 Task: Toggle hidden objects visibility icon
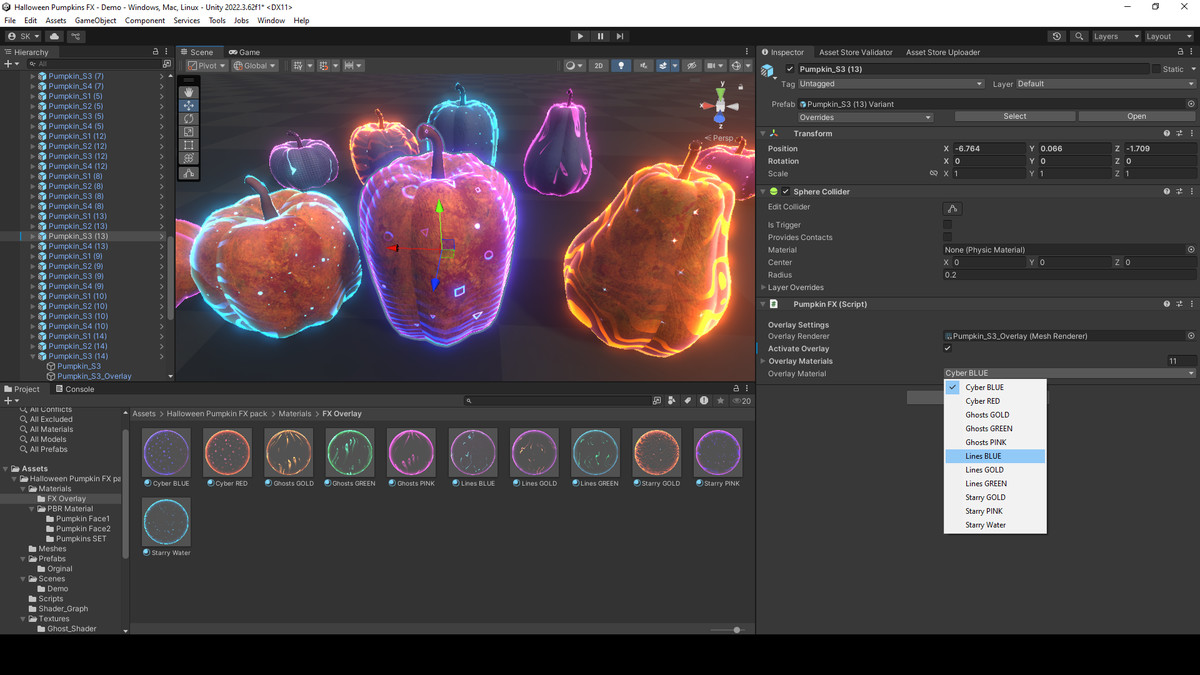tap(691, 66)
